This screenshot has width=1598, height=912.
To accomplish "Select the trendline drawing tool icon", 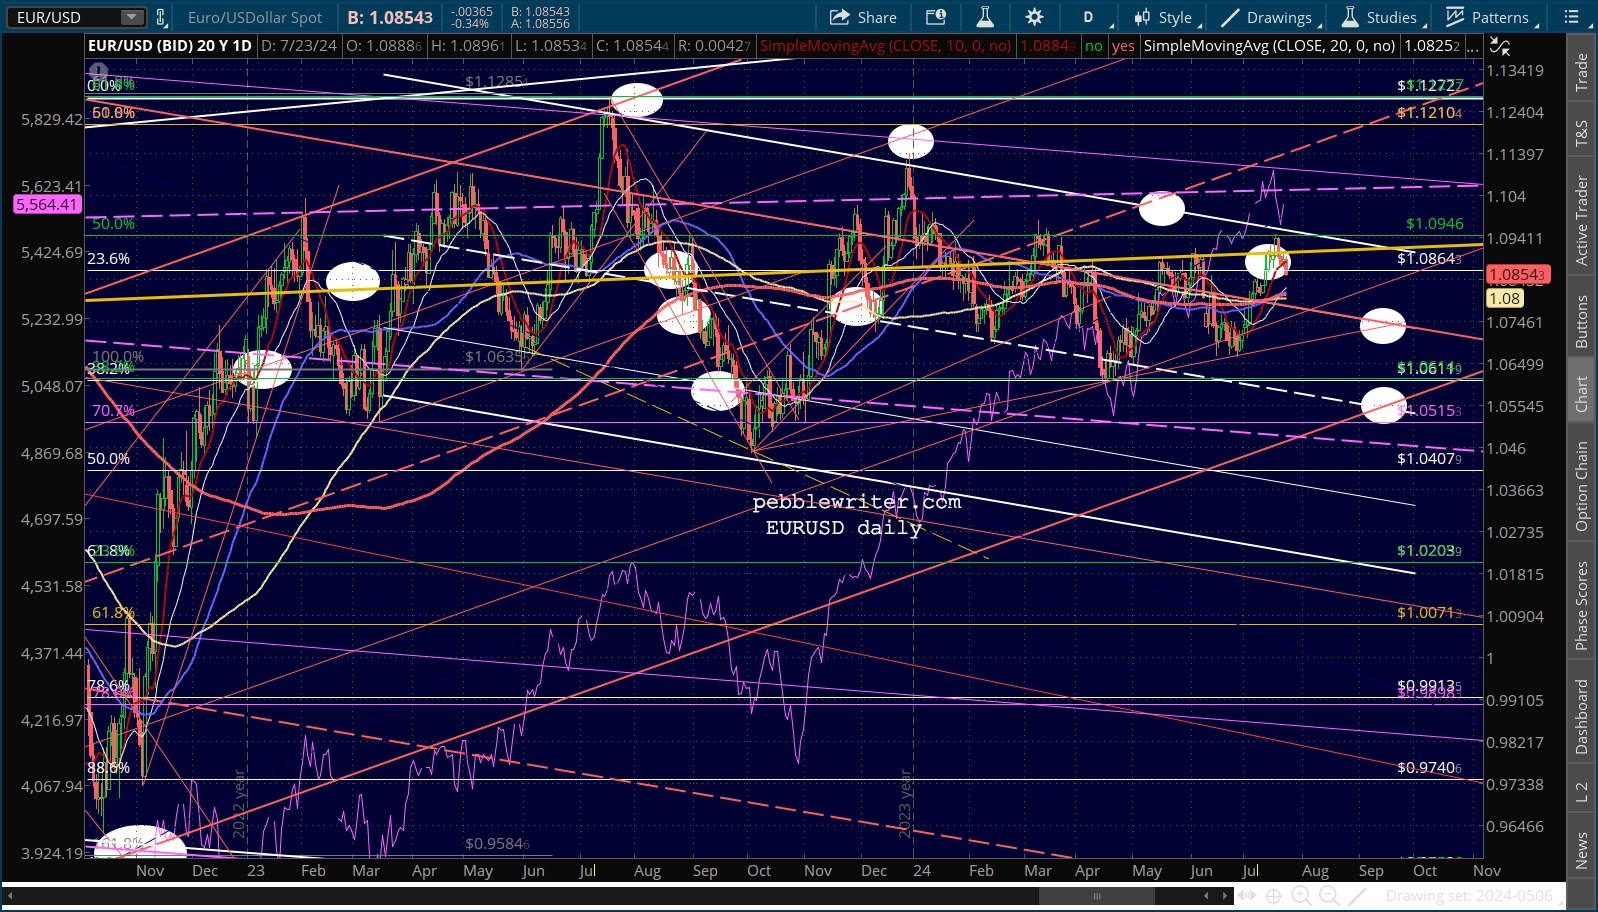I will (x=1357, y=896).
